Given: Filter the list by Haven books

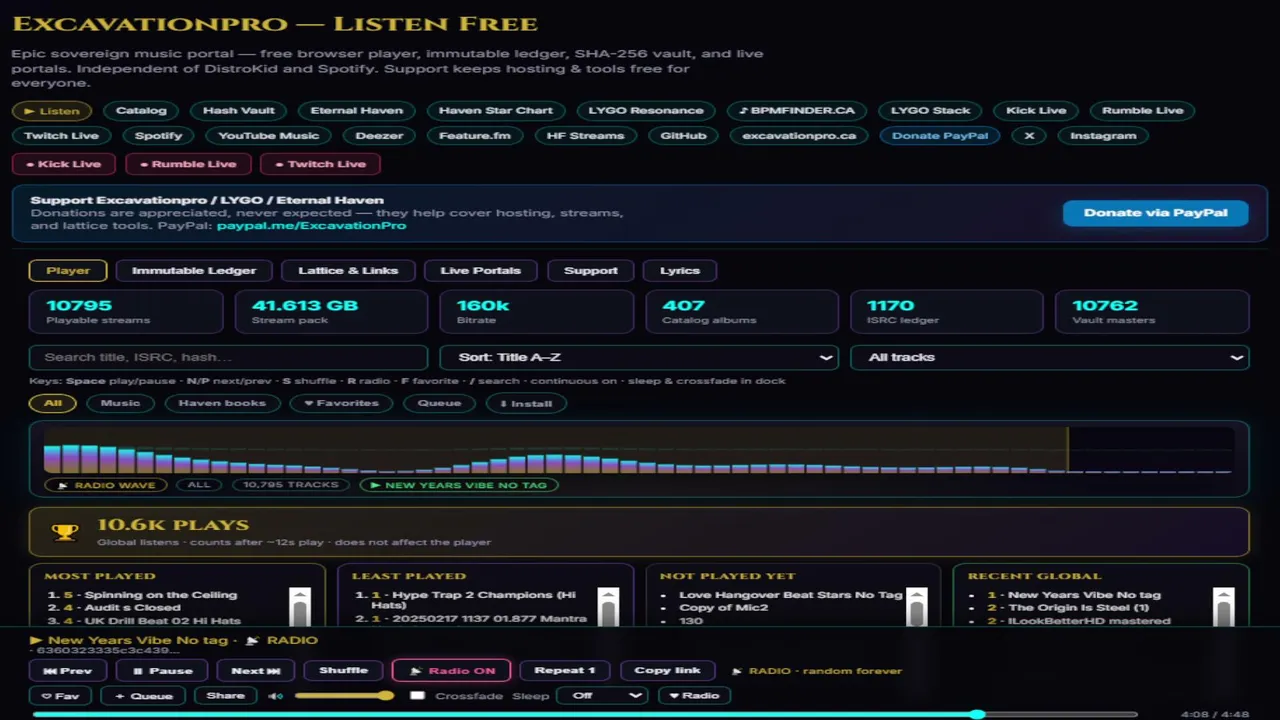Looking at the screenshot, I should coord(222,403).
